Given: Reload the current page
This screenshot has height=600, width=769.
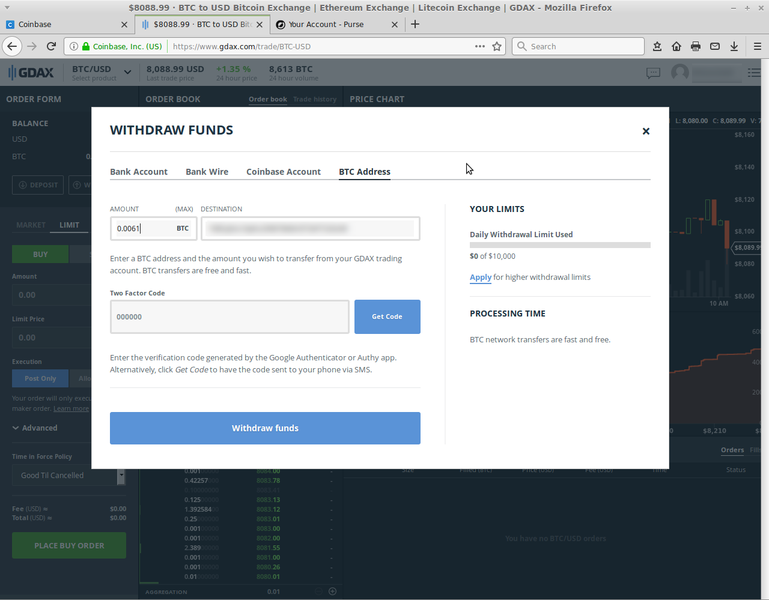Looking at the screenshot, I should [51, 46].
